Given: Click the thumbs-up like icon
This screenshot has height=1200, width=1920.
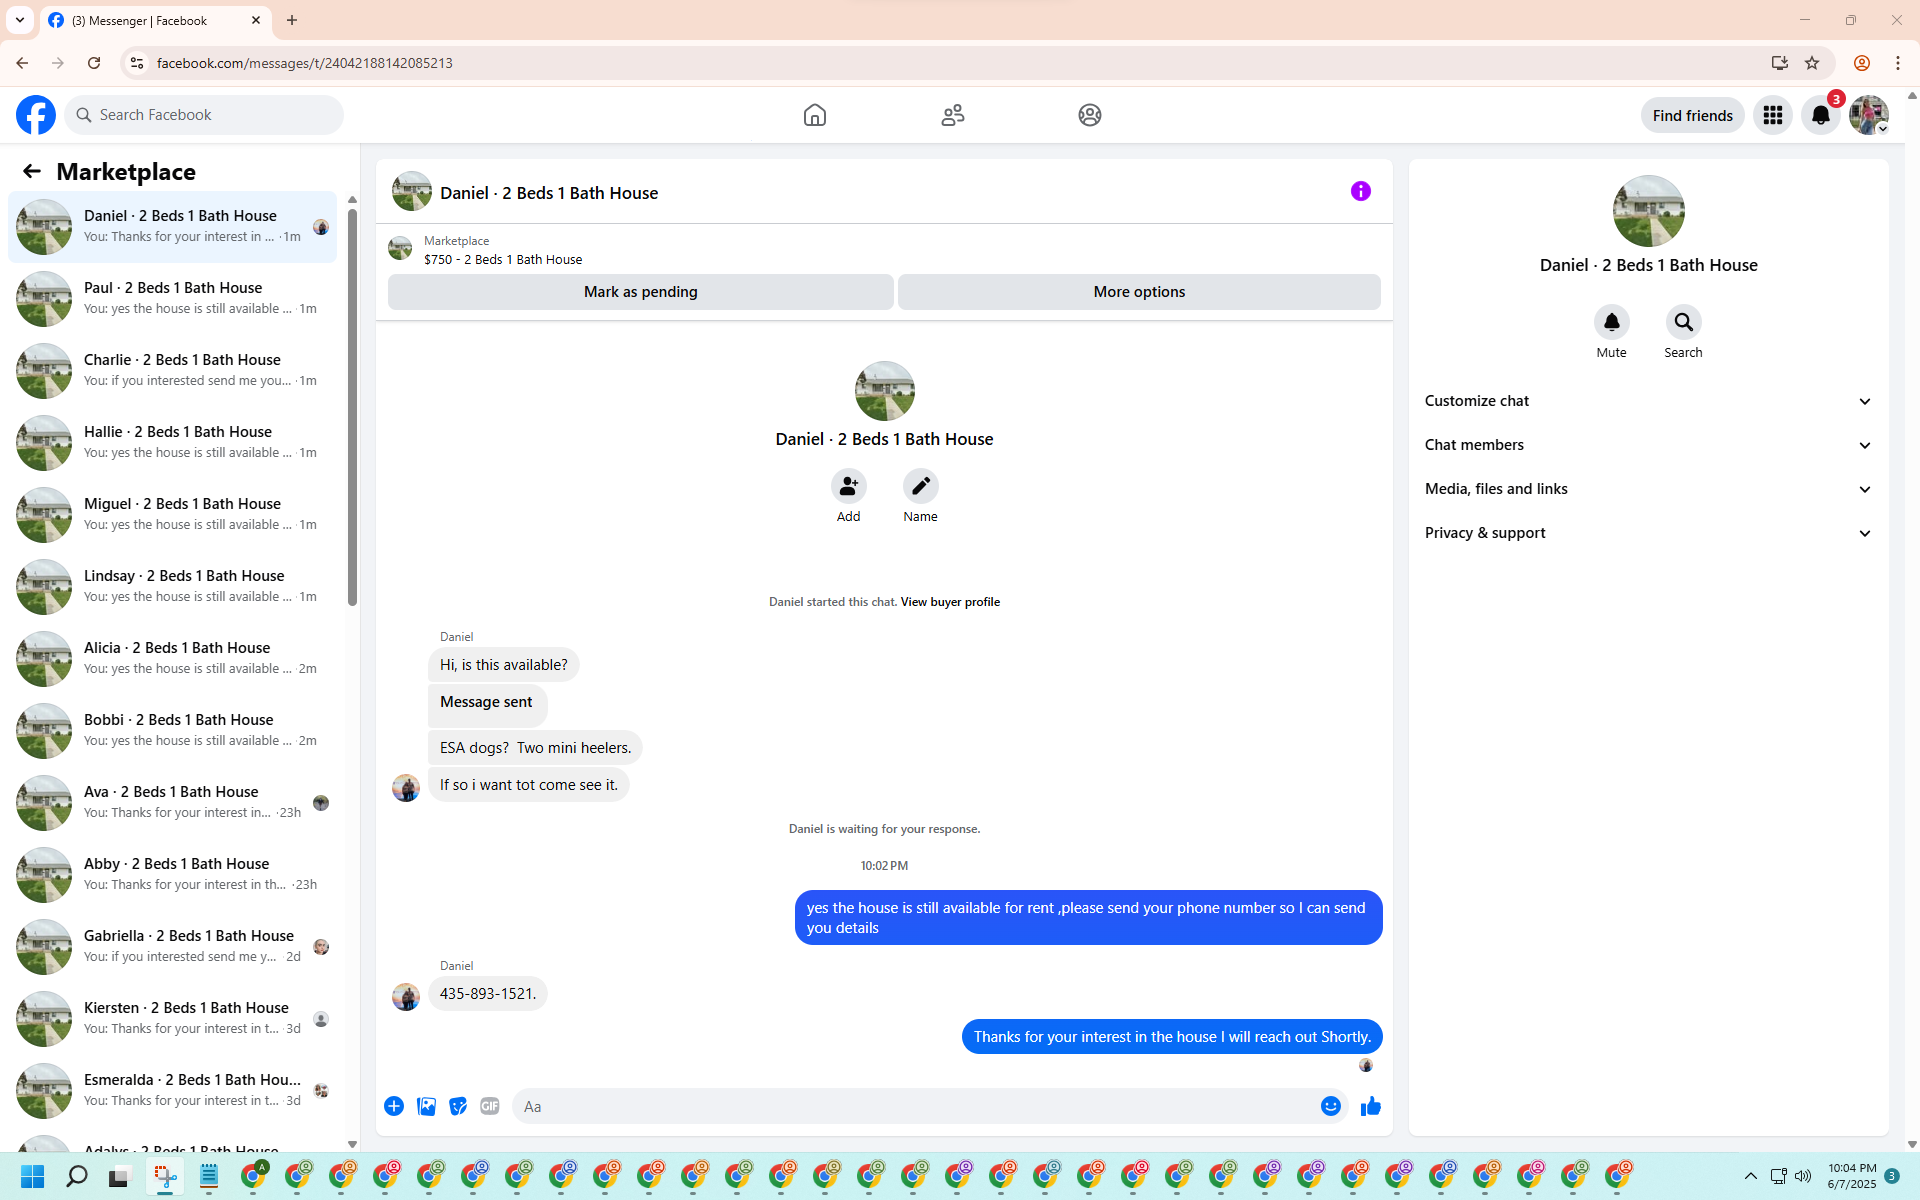Looking at the screenshot, I should [x=1370, y=1106].
